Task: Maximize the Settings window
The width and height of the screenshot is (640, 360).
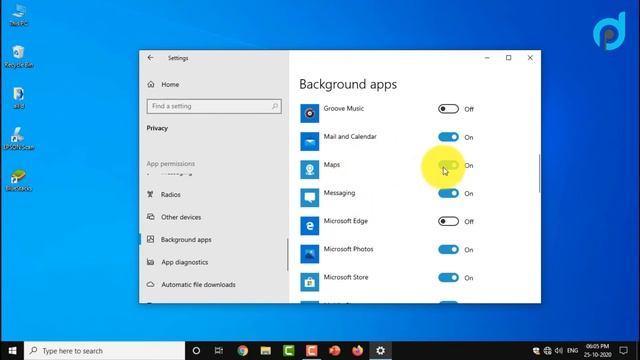Action: pyautogui.click(x=509, y=58)
